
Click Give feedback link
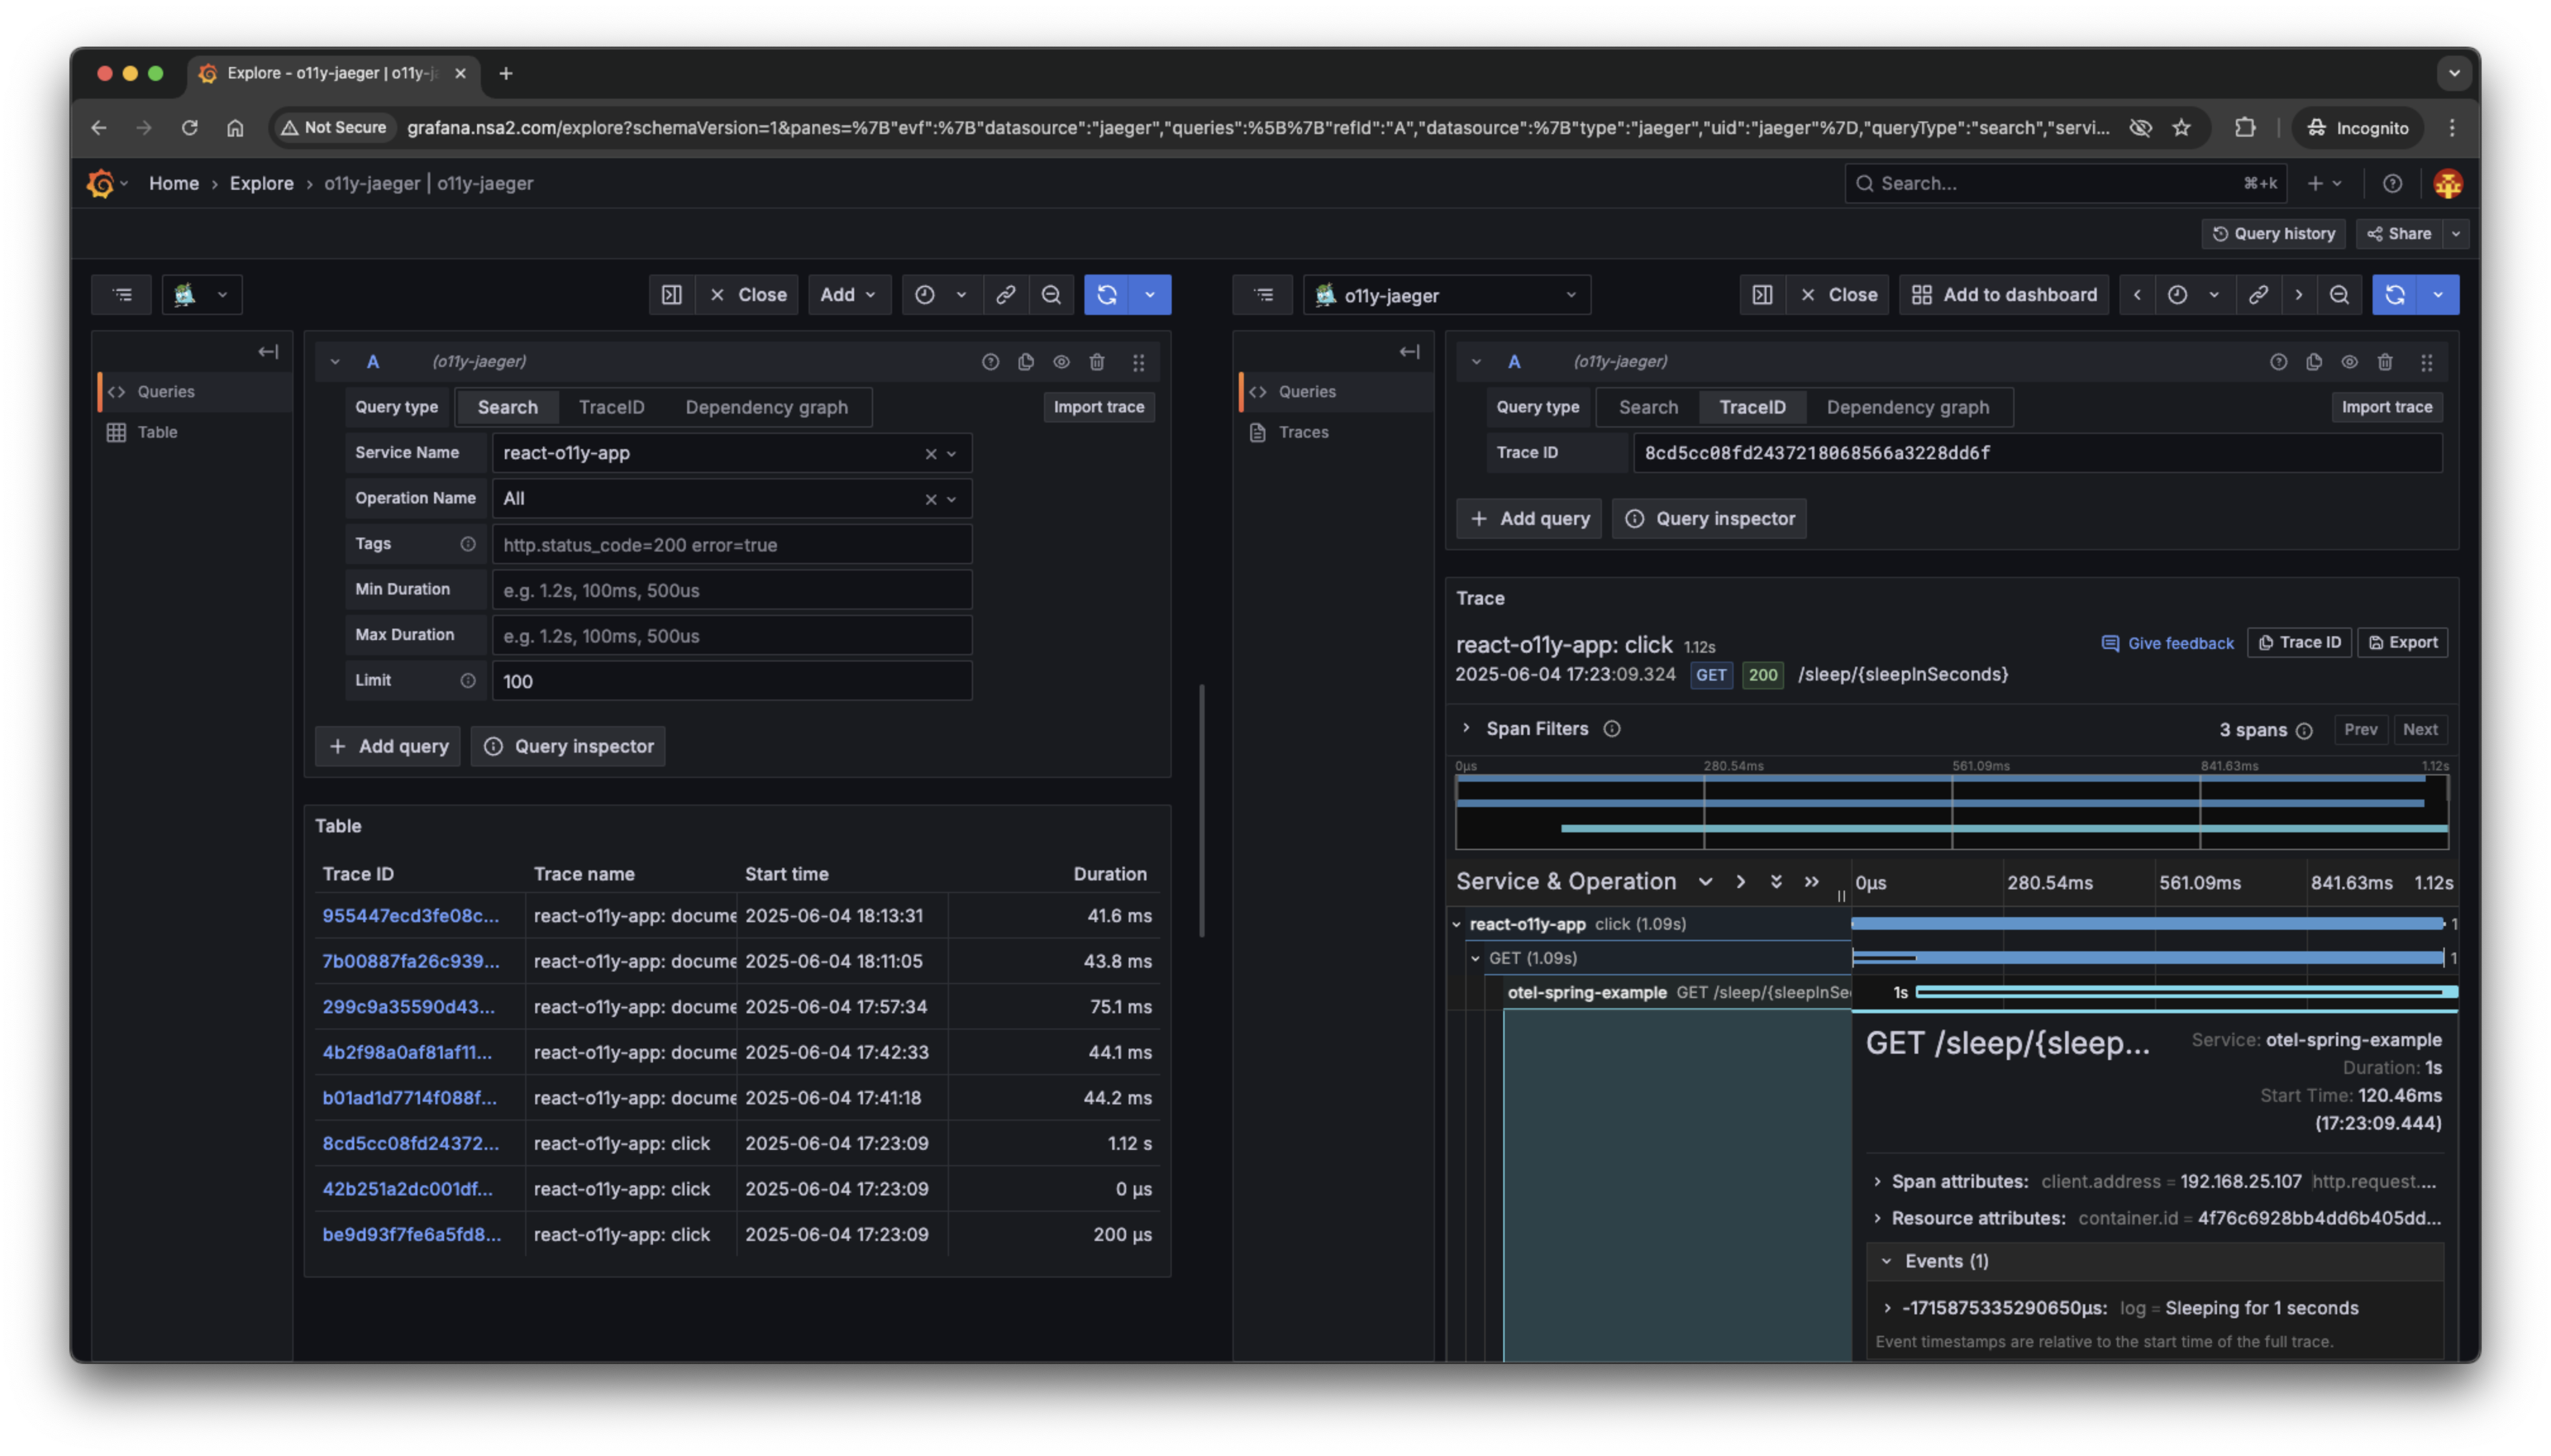(x=2167, y=643)
